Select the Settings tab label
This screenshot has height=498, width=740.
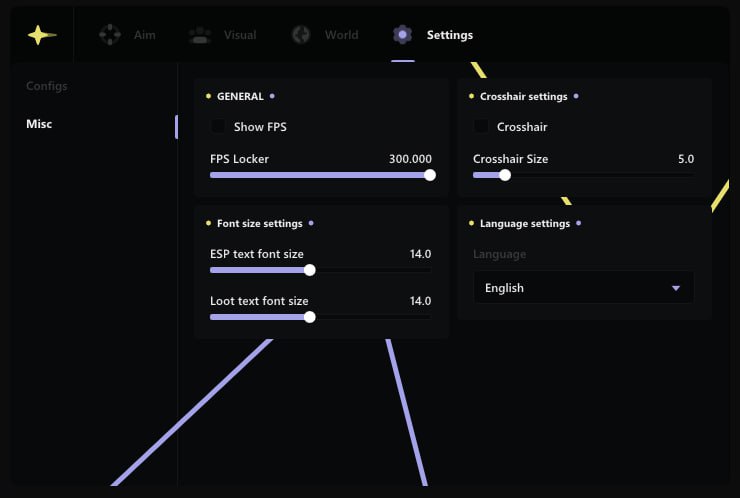pyautogui.click(x=449, y=35)
